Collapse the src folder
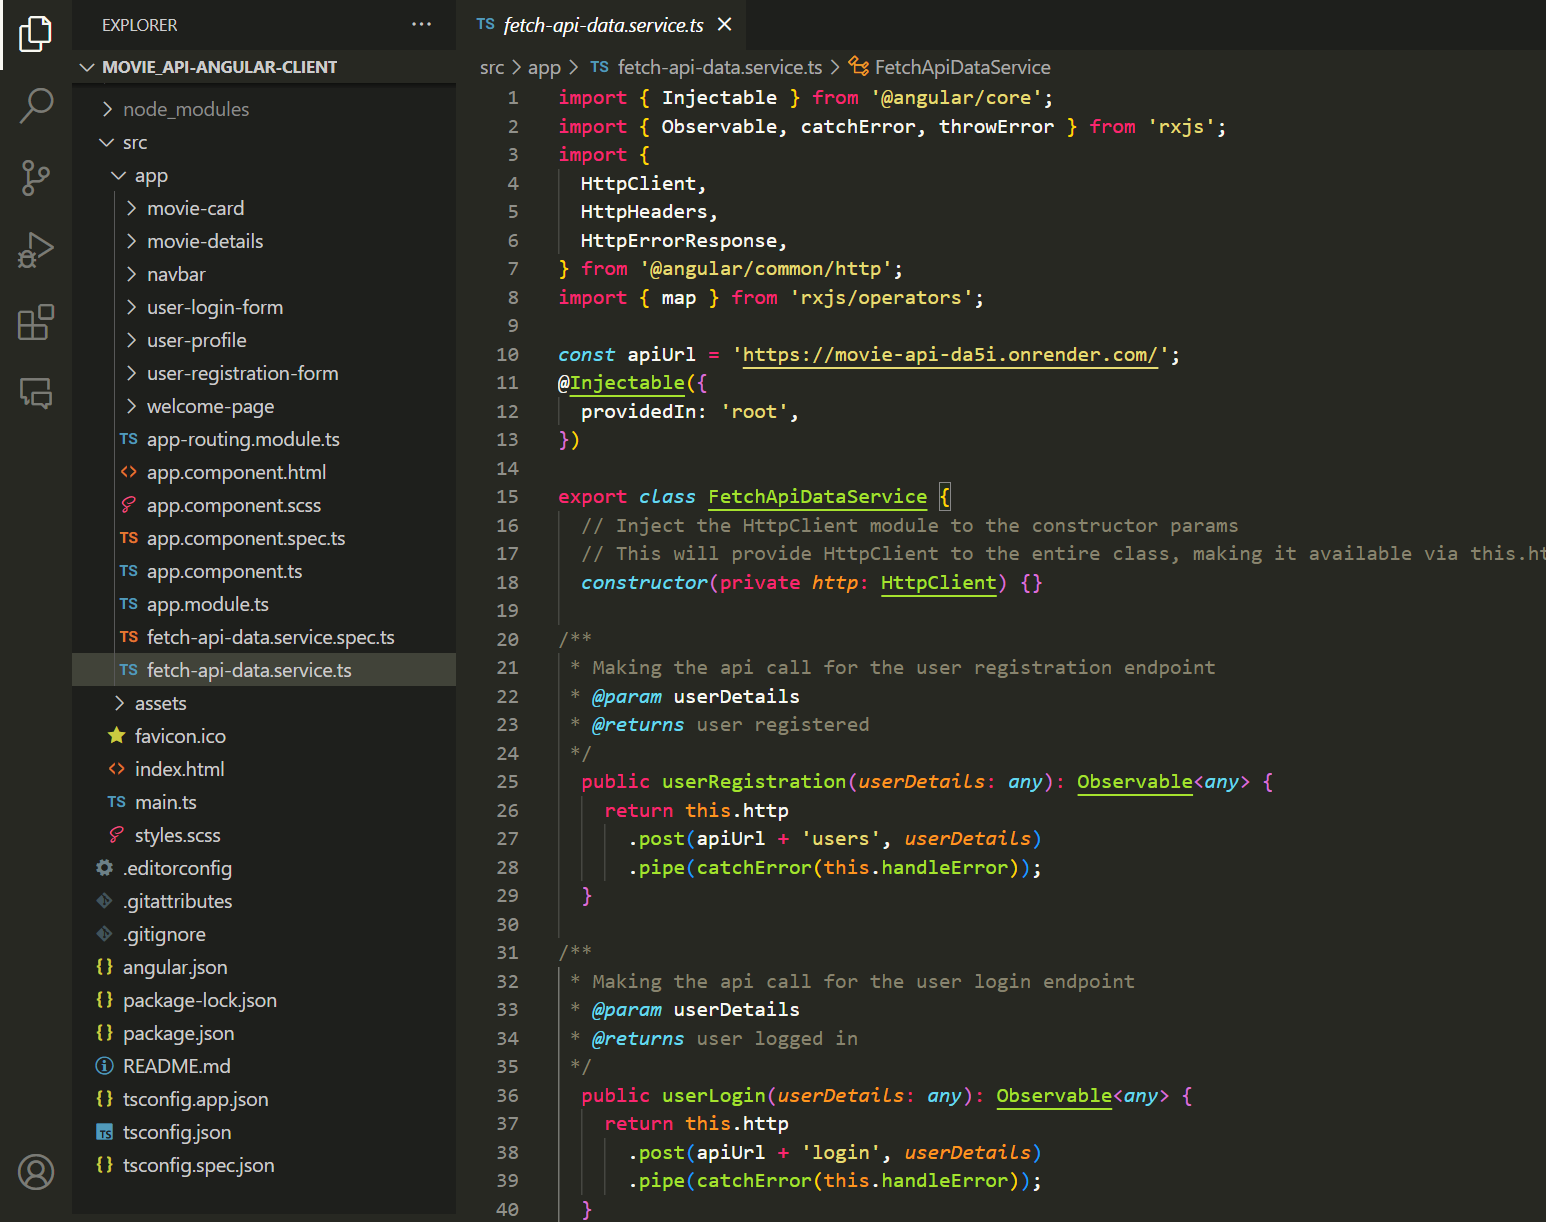 (264, 142)
